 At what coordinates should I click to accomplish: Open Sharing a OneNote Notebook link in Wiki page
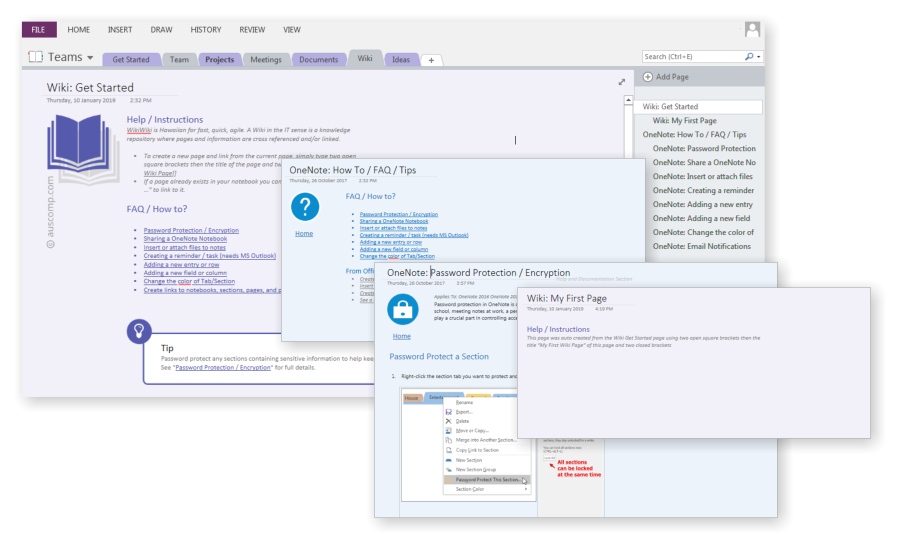[x=185, y=239]
